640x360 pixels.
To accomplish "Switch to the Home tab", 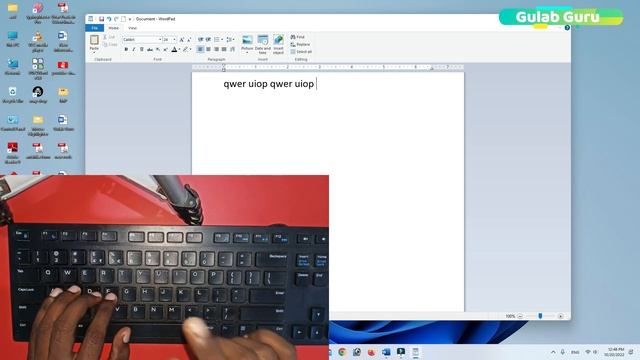I will 113,28.
